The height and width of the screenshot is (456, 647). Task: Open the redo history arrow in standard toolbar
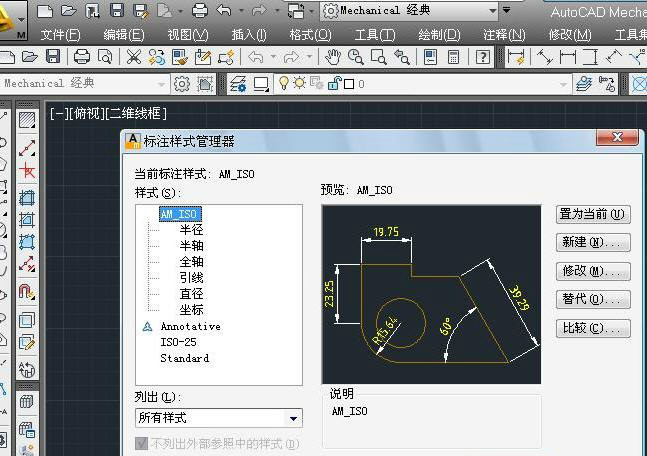[309, 57]
